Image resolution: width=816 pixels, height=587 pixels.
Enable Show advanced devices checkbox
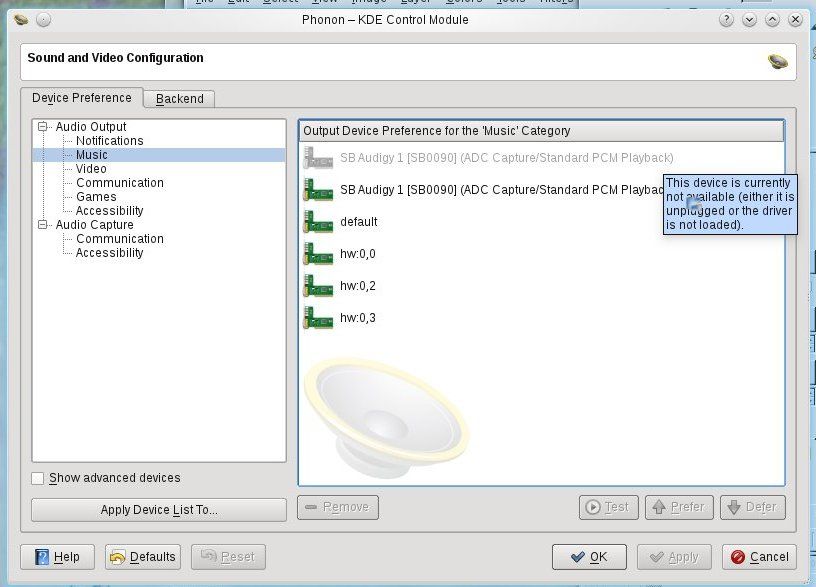point(37,478)
